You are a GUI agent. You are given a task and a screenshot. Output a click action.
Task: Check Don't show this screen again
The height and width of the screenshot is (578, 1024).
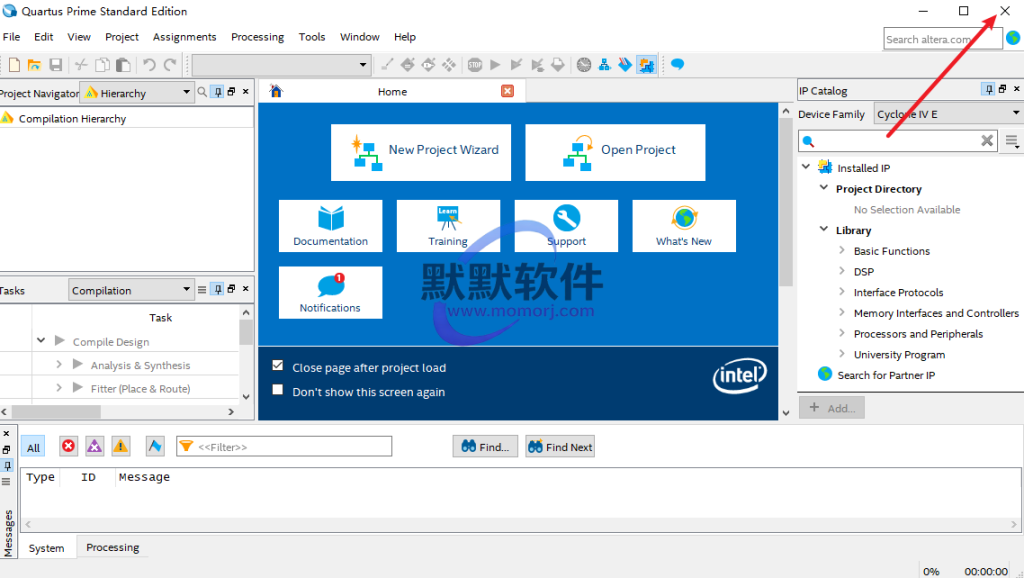pyautogui.click(x=278, y=390)
